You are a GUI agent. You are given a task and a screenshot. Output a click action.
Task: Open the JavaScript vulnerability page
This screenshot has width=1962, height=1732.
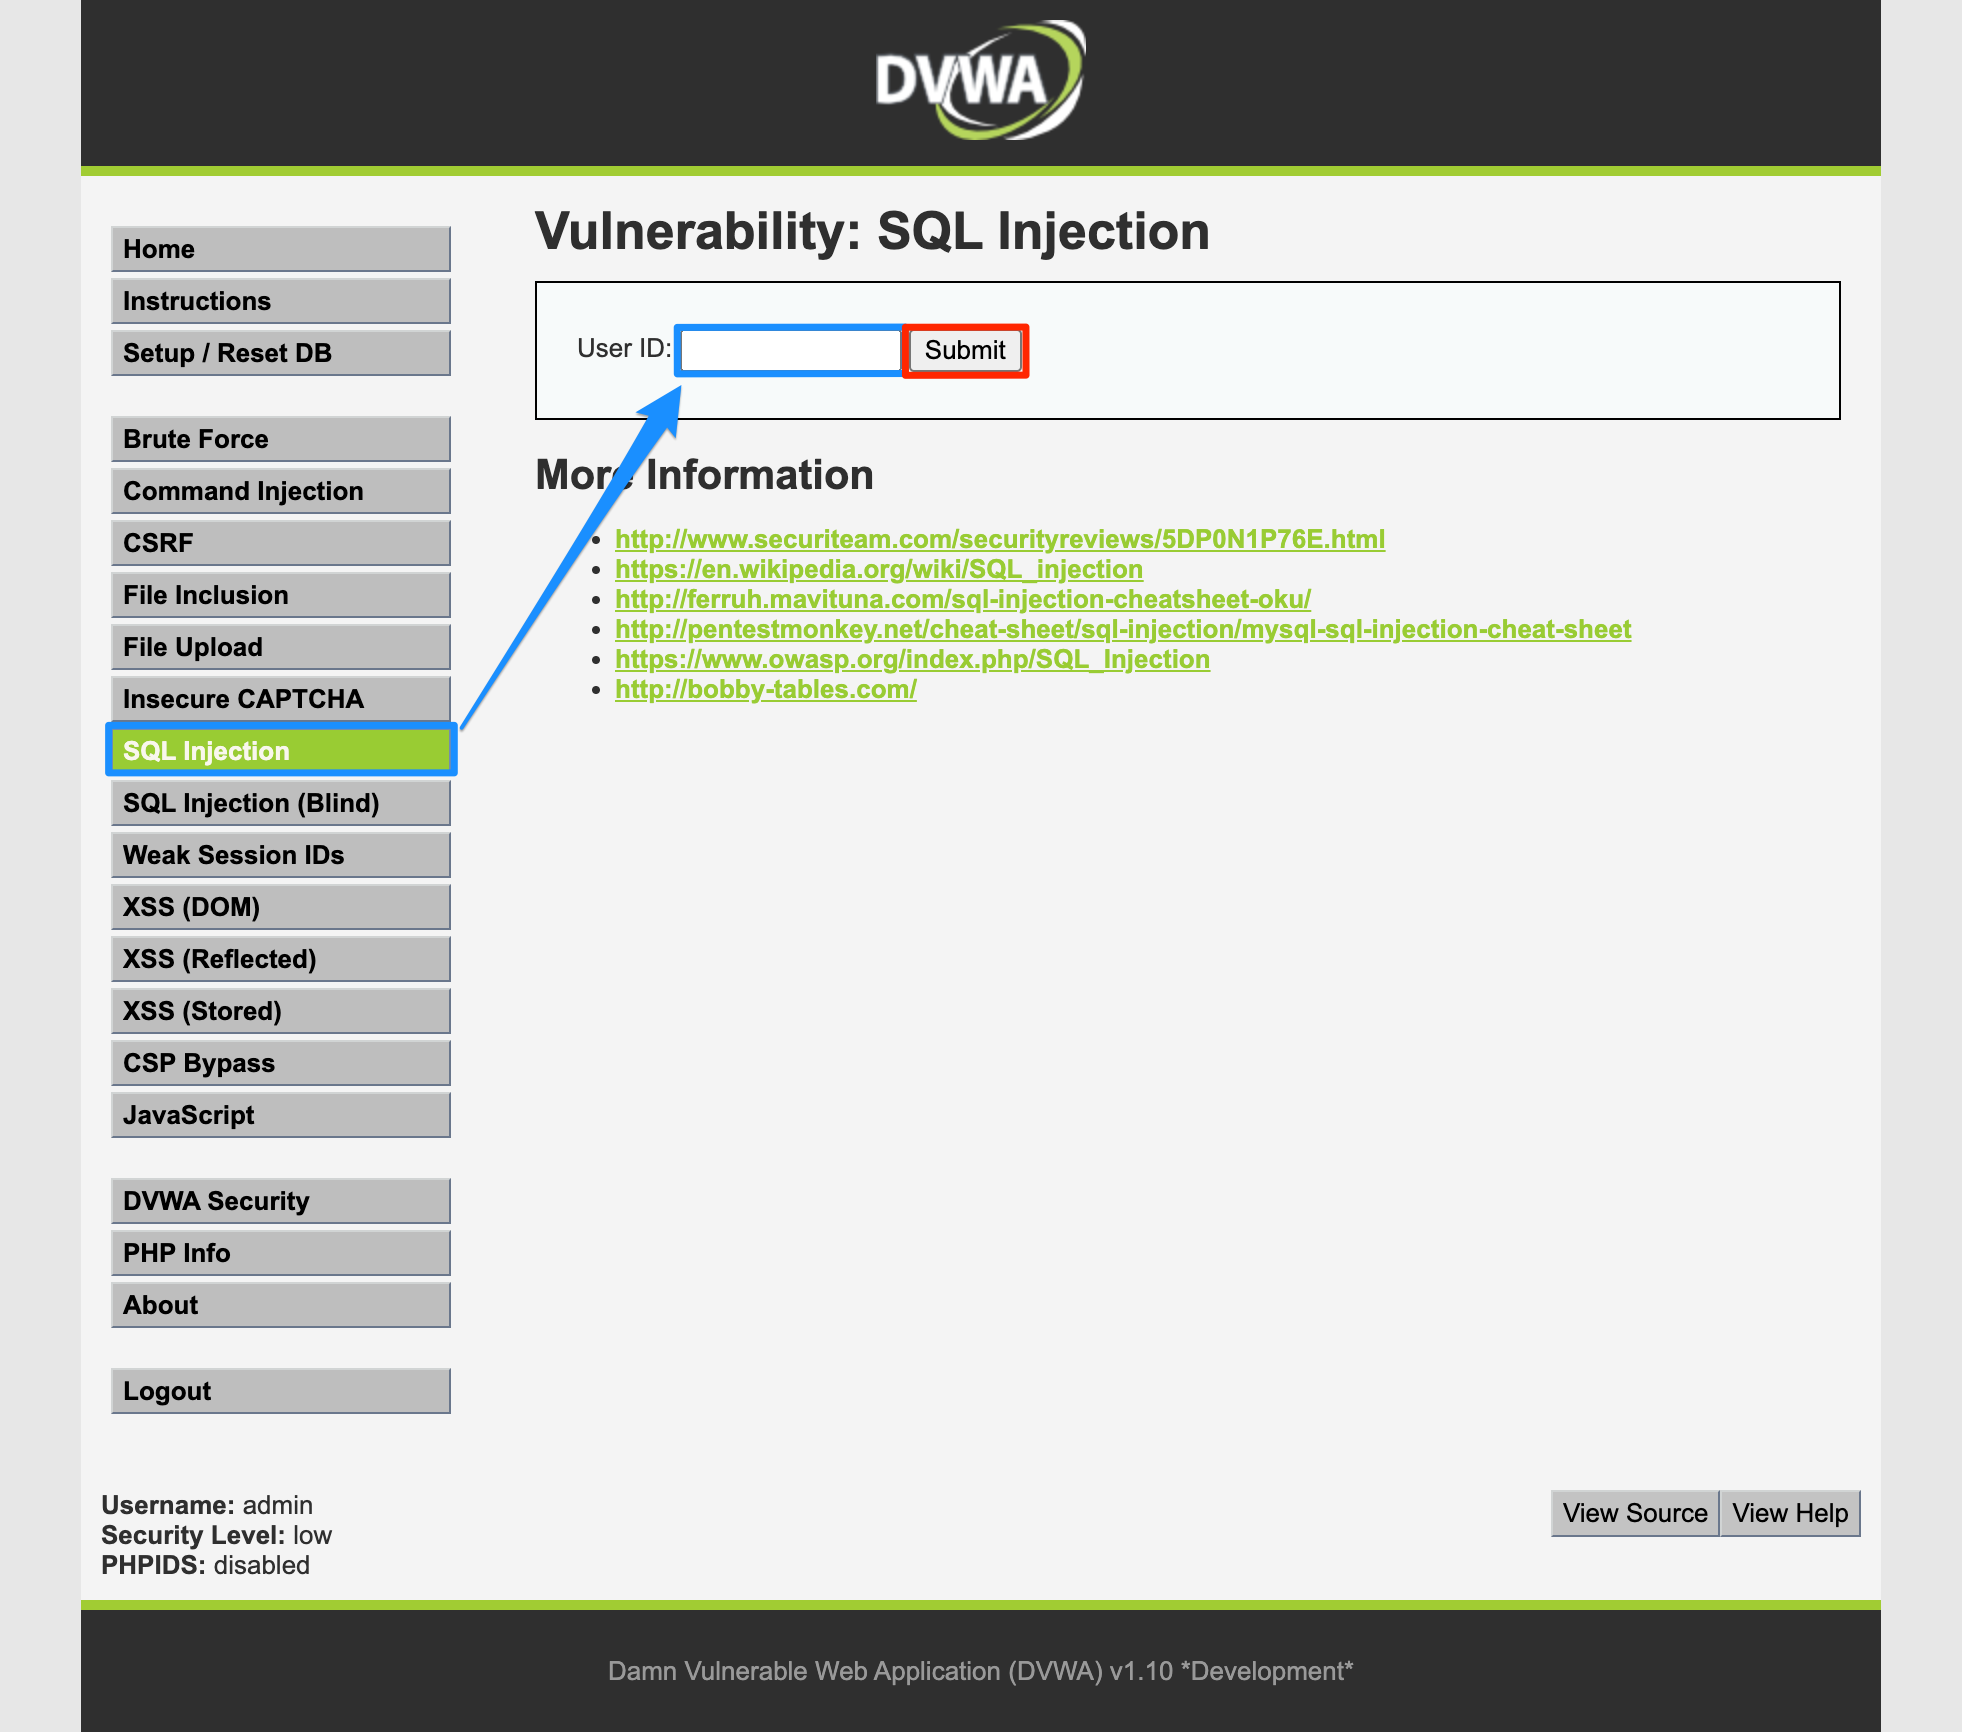[281, 1115]
